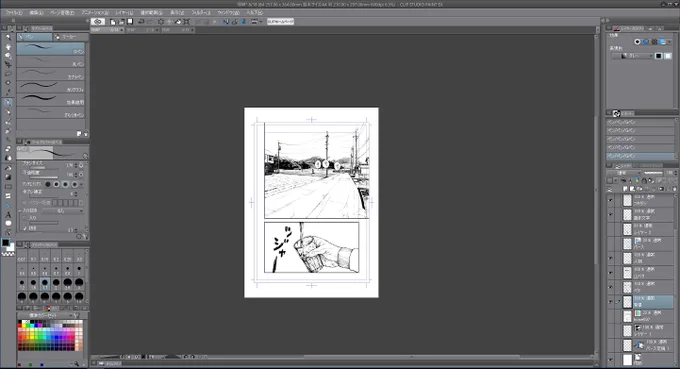Viewport: 680px width, 369px height.
Task: Click the main (black) drawing color swatch
Action: (x=5, y=243)
